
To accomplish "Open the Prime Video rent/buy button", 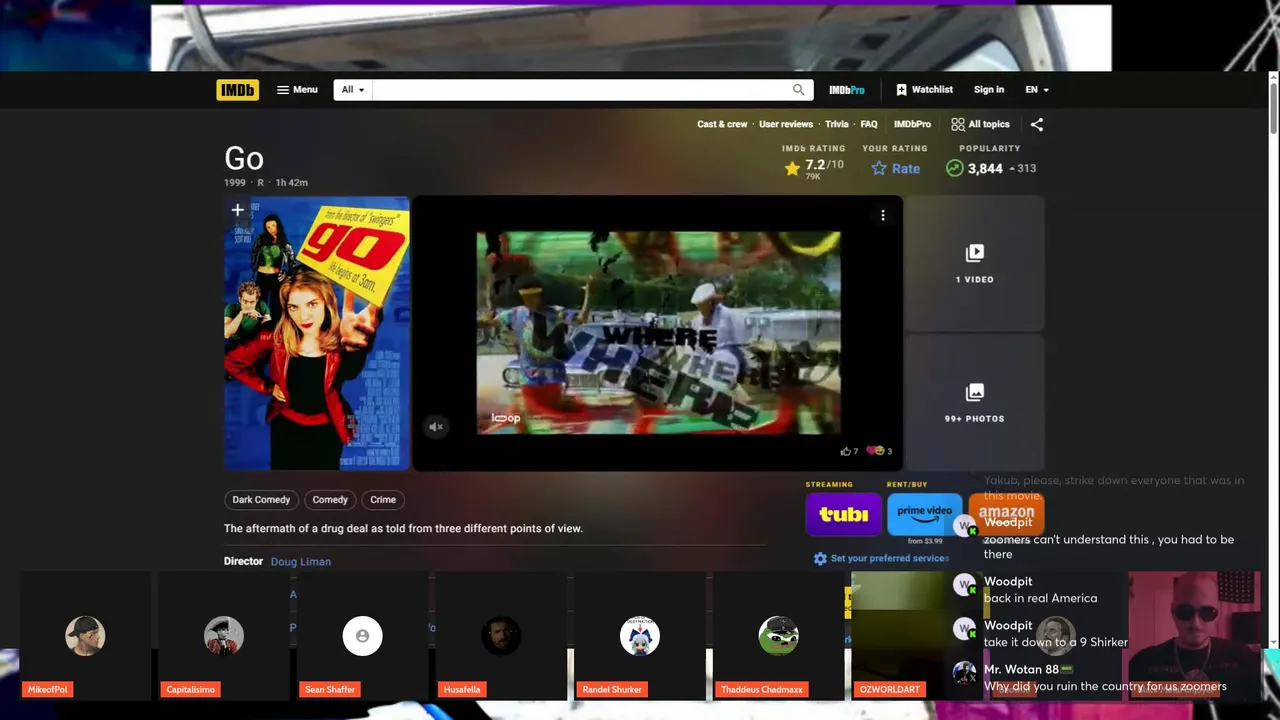I will click(x=924, y=514).
